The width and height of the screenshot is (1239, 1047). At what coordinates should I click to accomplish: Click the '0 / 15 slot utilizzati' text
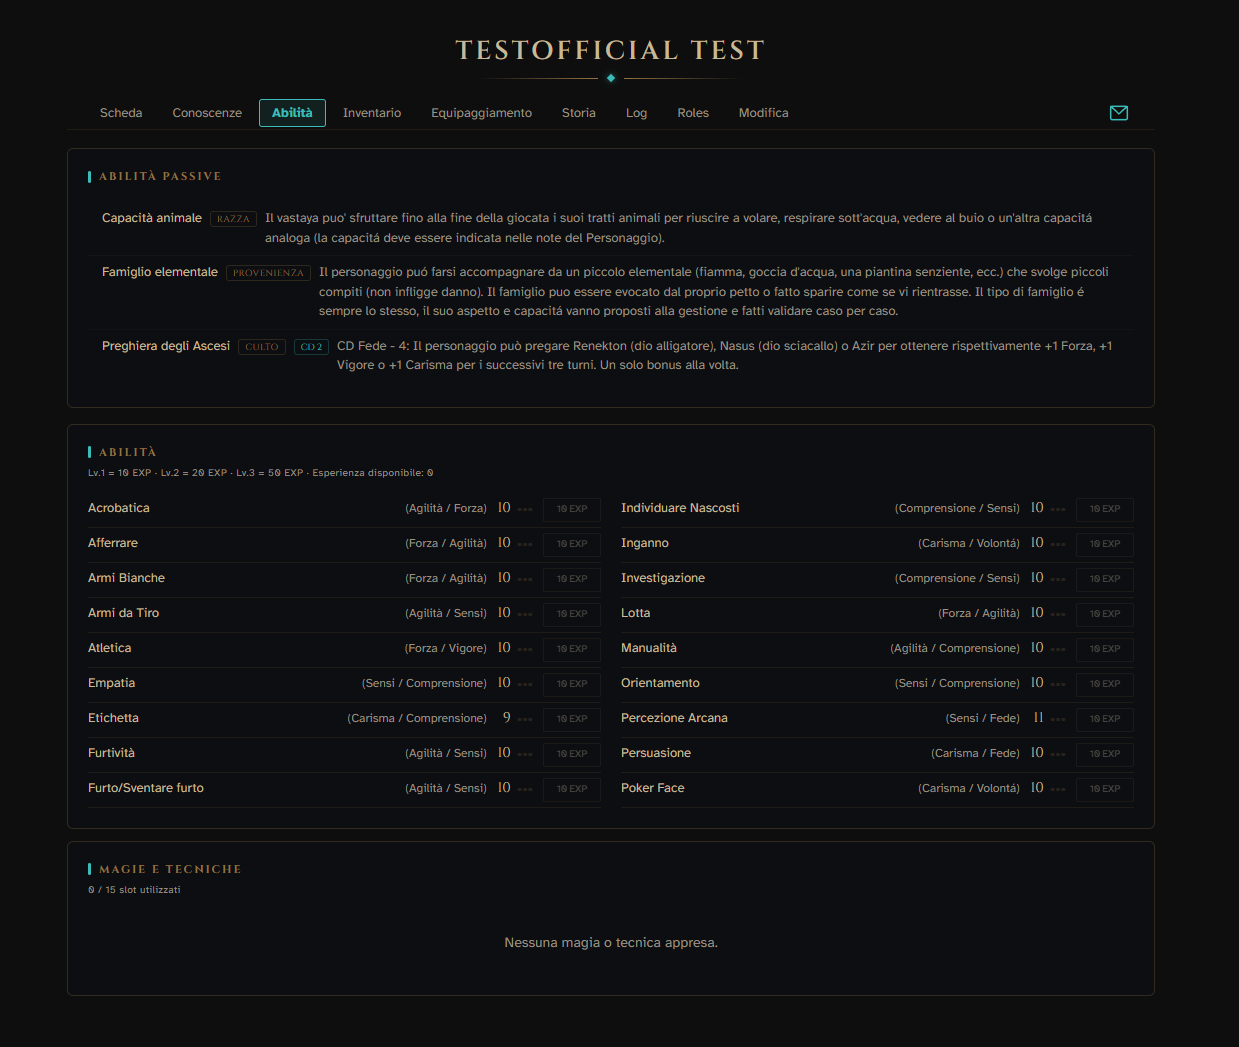click(134, 890)
